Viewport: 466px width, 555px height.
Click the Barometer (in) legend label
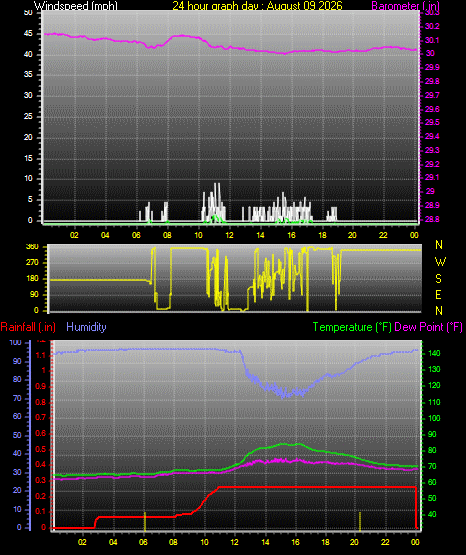click(x=405, y=6)
